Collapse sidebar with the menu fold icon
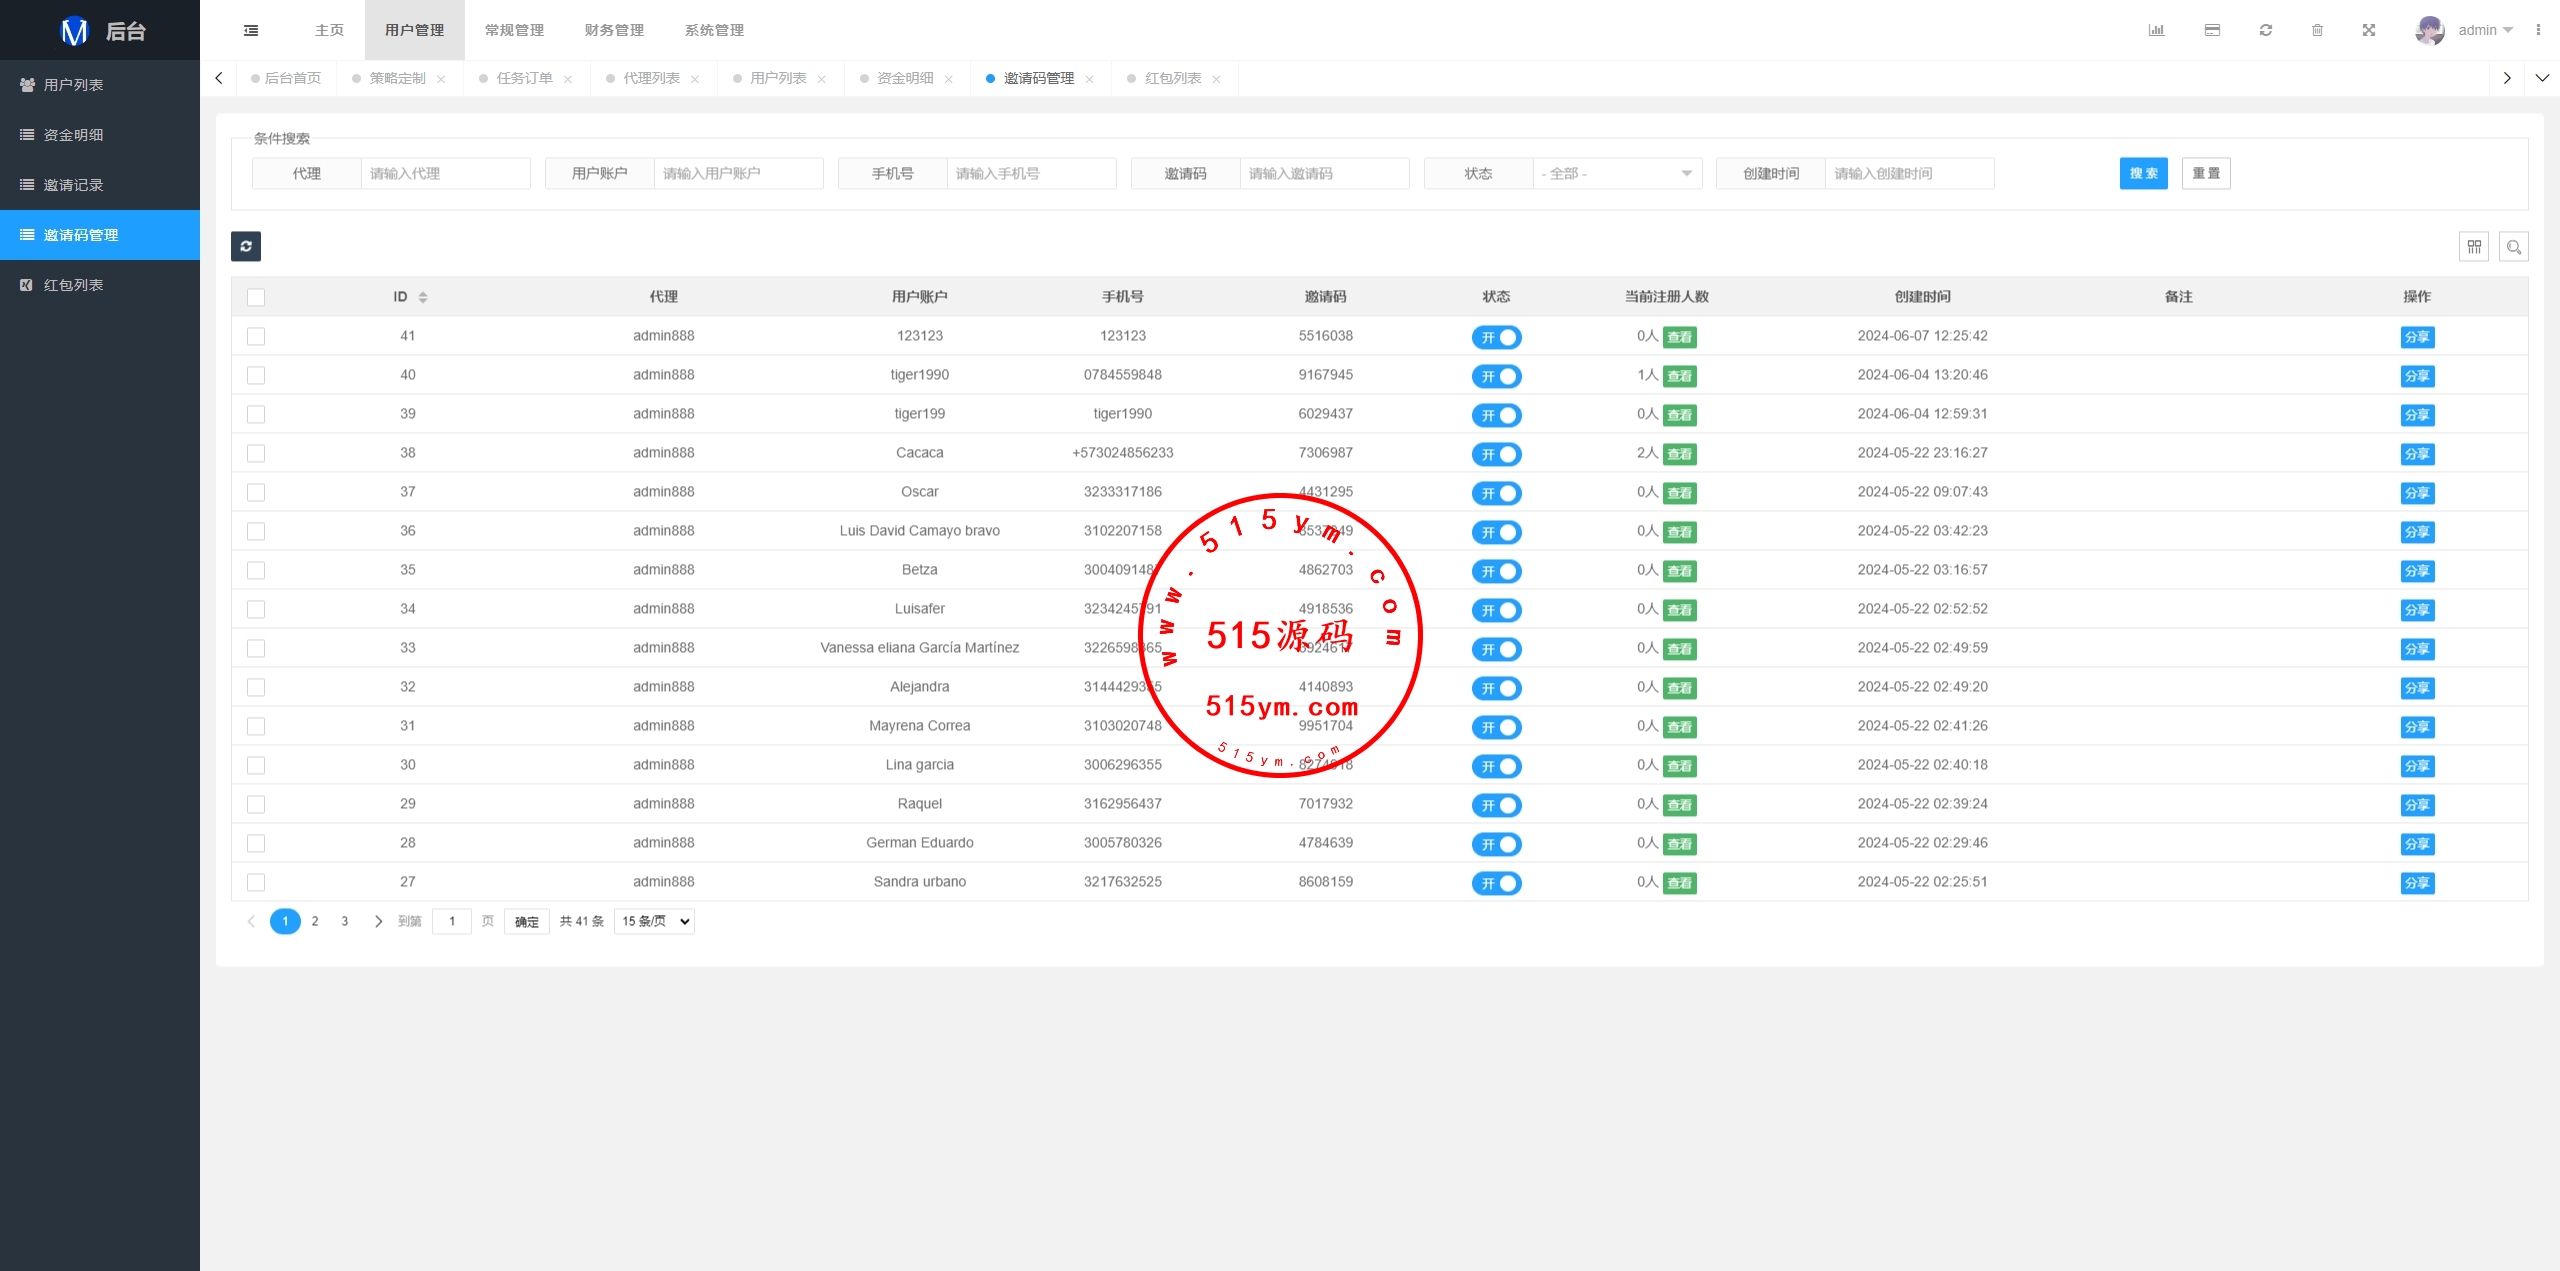 [251, 30]
